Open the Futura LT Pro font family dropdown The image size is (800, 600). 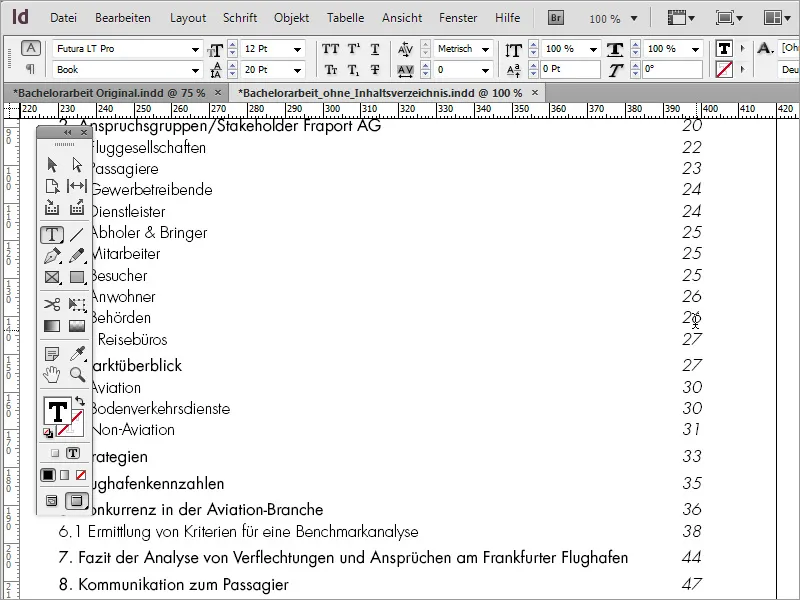coord(195,49)
